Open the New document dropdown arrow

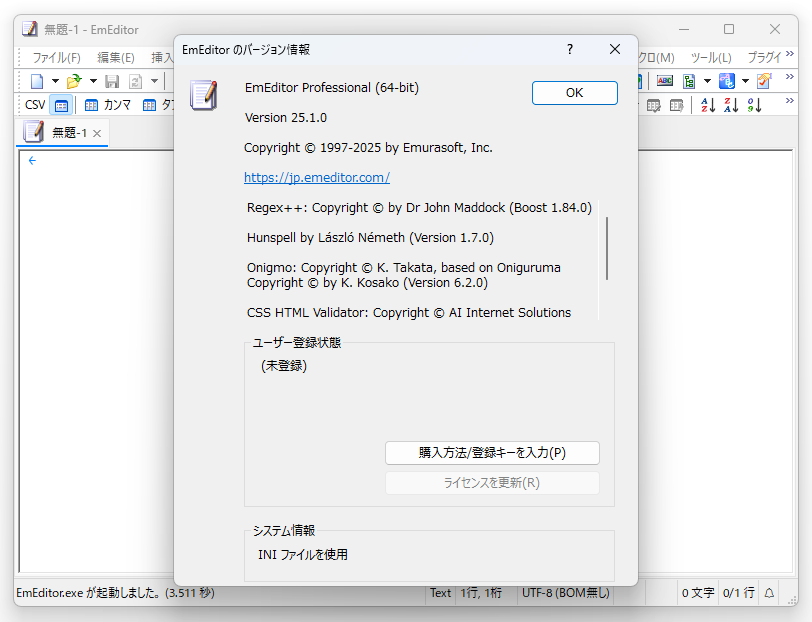point(55,80)
